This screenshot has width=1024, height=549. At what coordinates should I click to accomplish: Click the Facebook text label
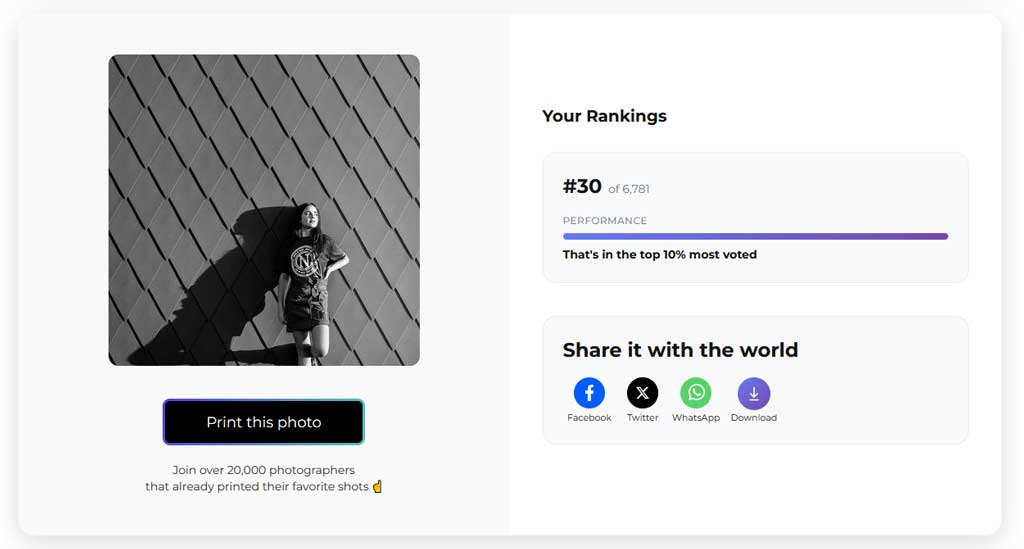(x=589, y=418)
